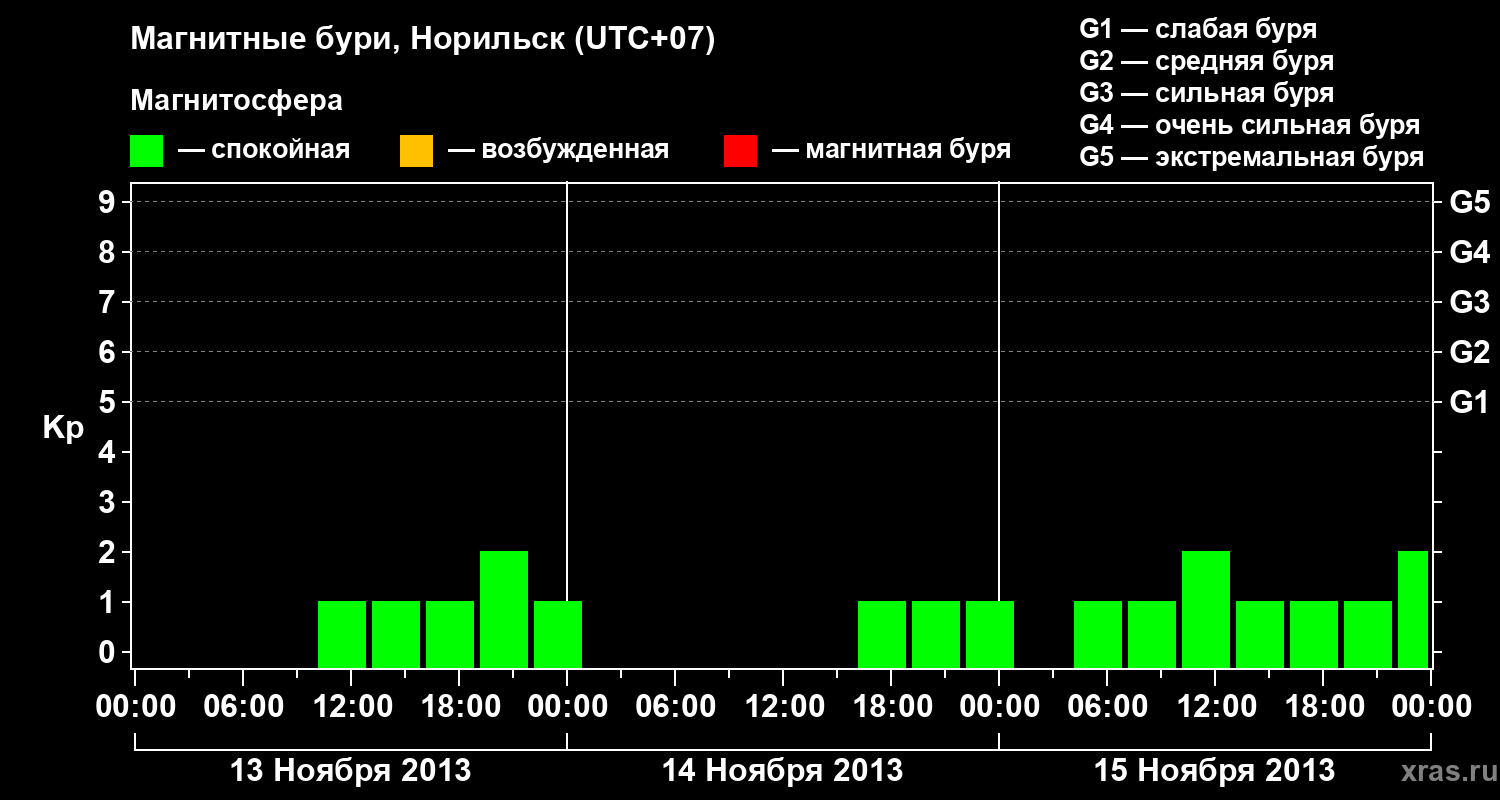The width and height of the screenshot is (1500, 800).
Task: Click the — возбужденная legend label
Action: pos(558,150)
